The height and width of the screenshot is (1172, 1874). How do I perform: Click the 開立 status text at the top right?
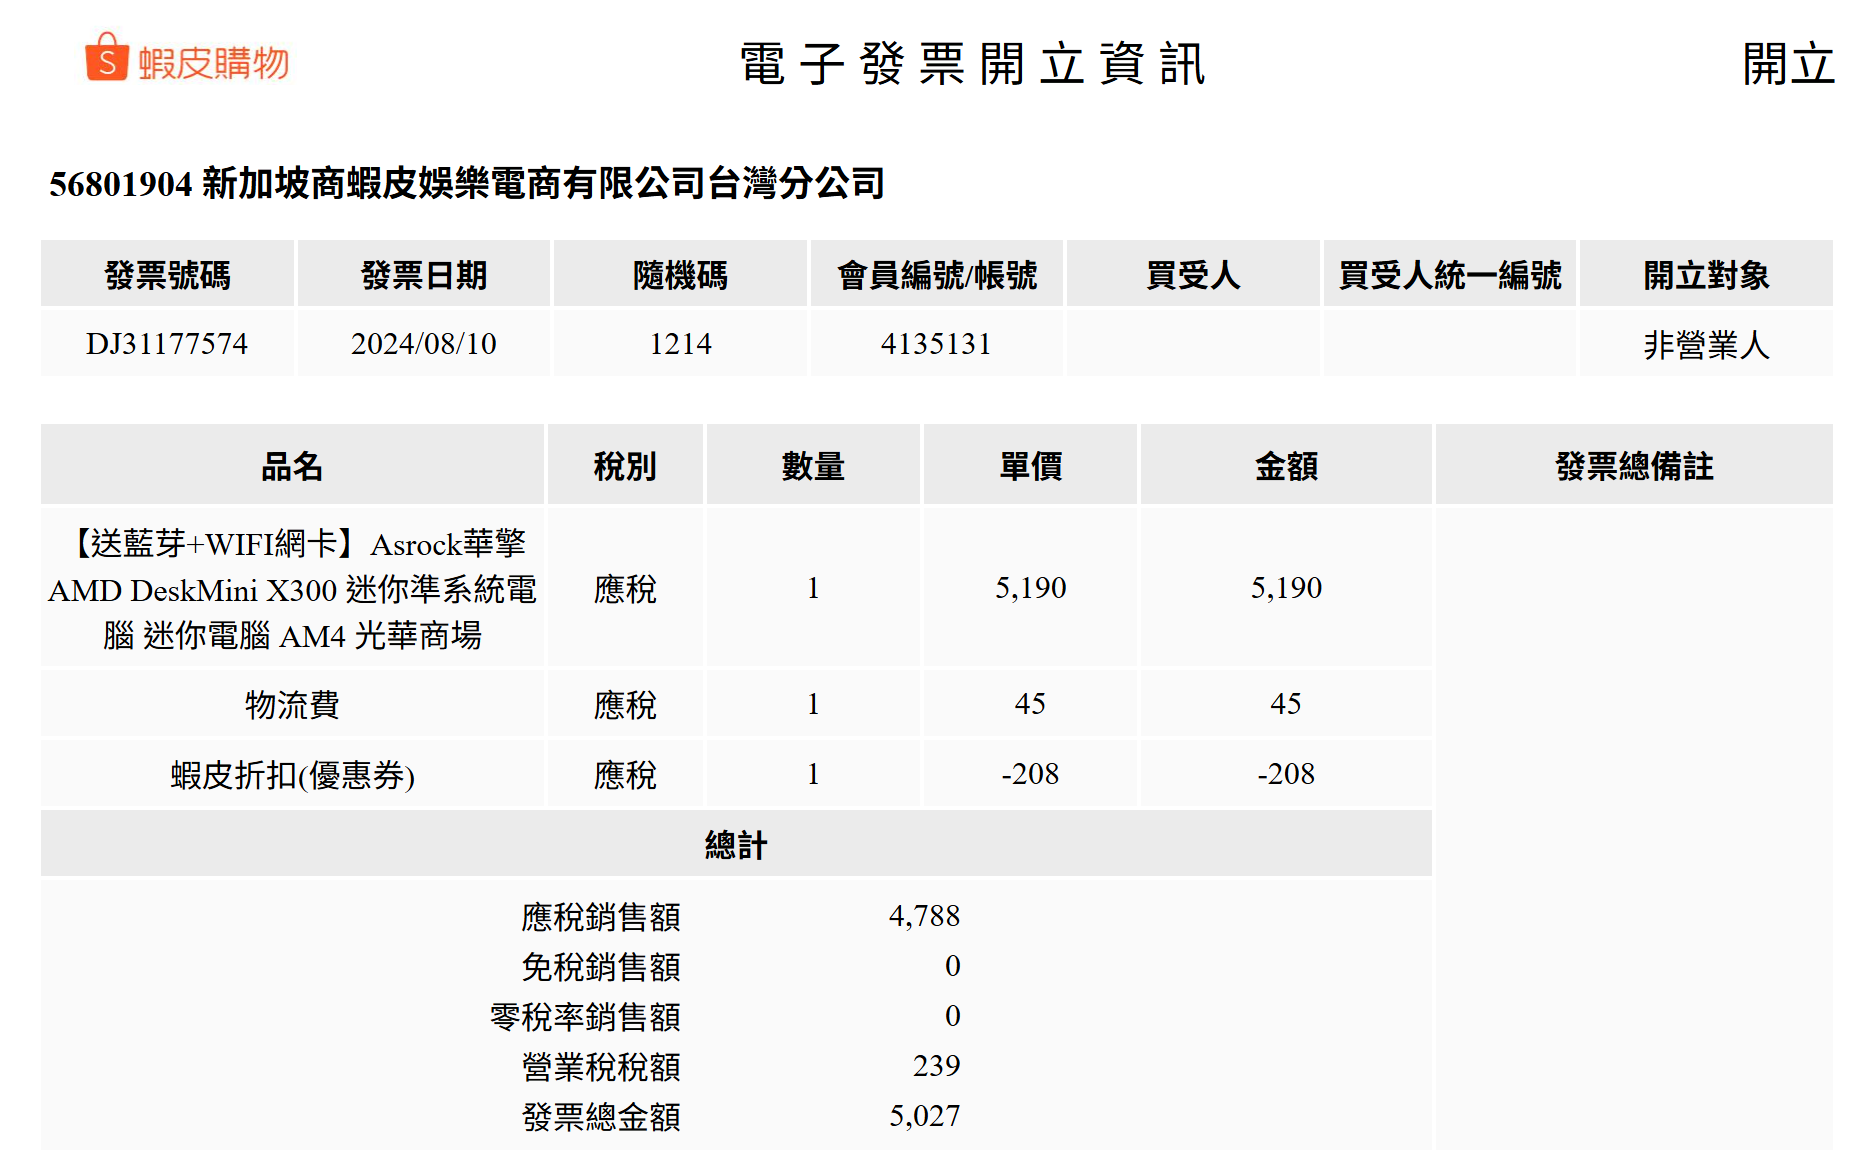click(x=1788, y=64)
